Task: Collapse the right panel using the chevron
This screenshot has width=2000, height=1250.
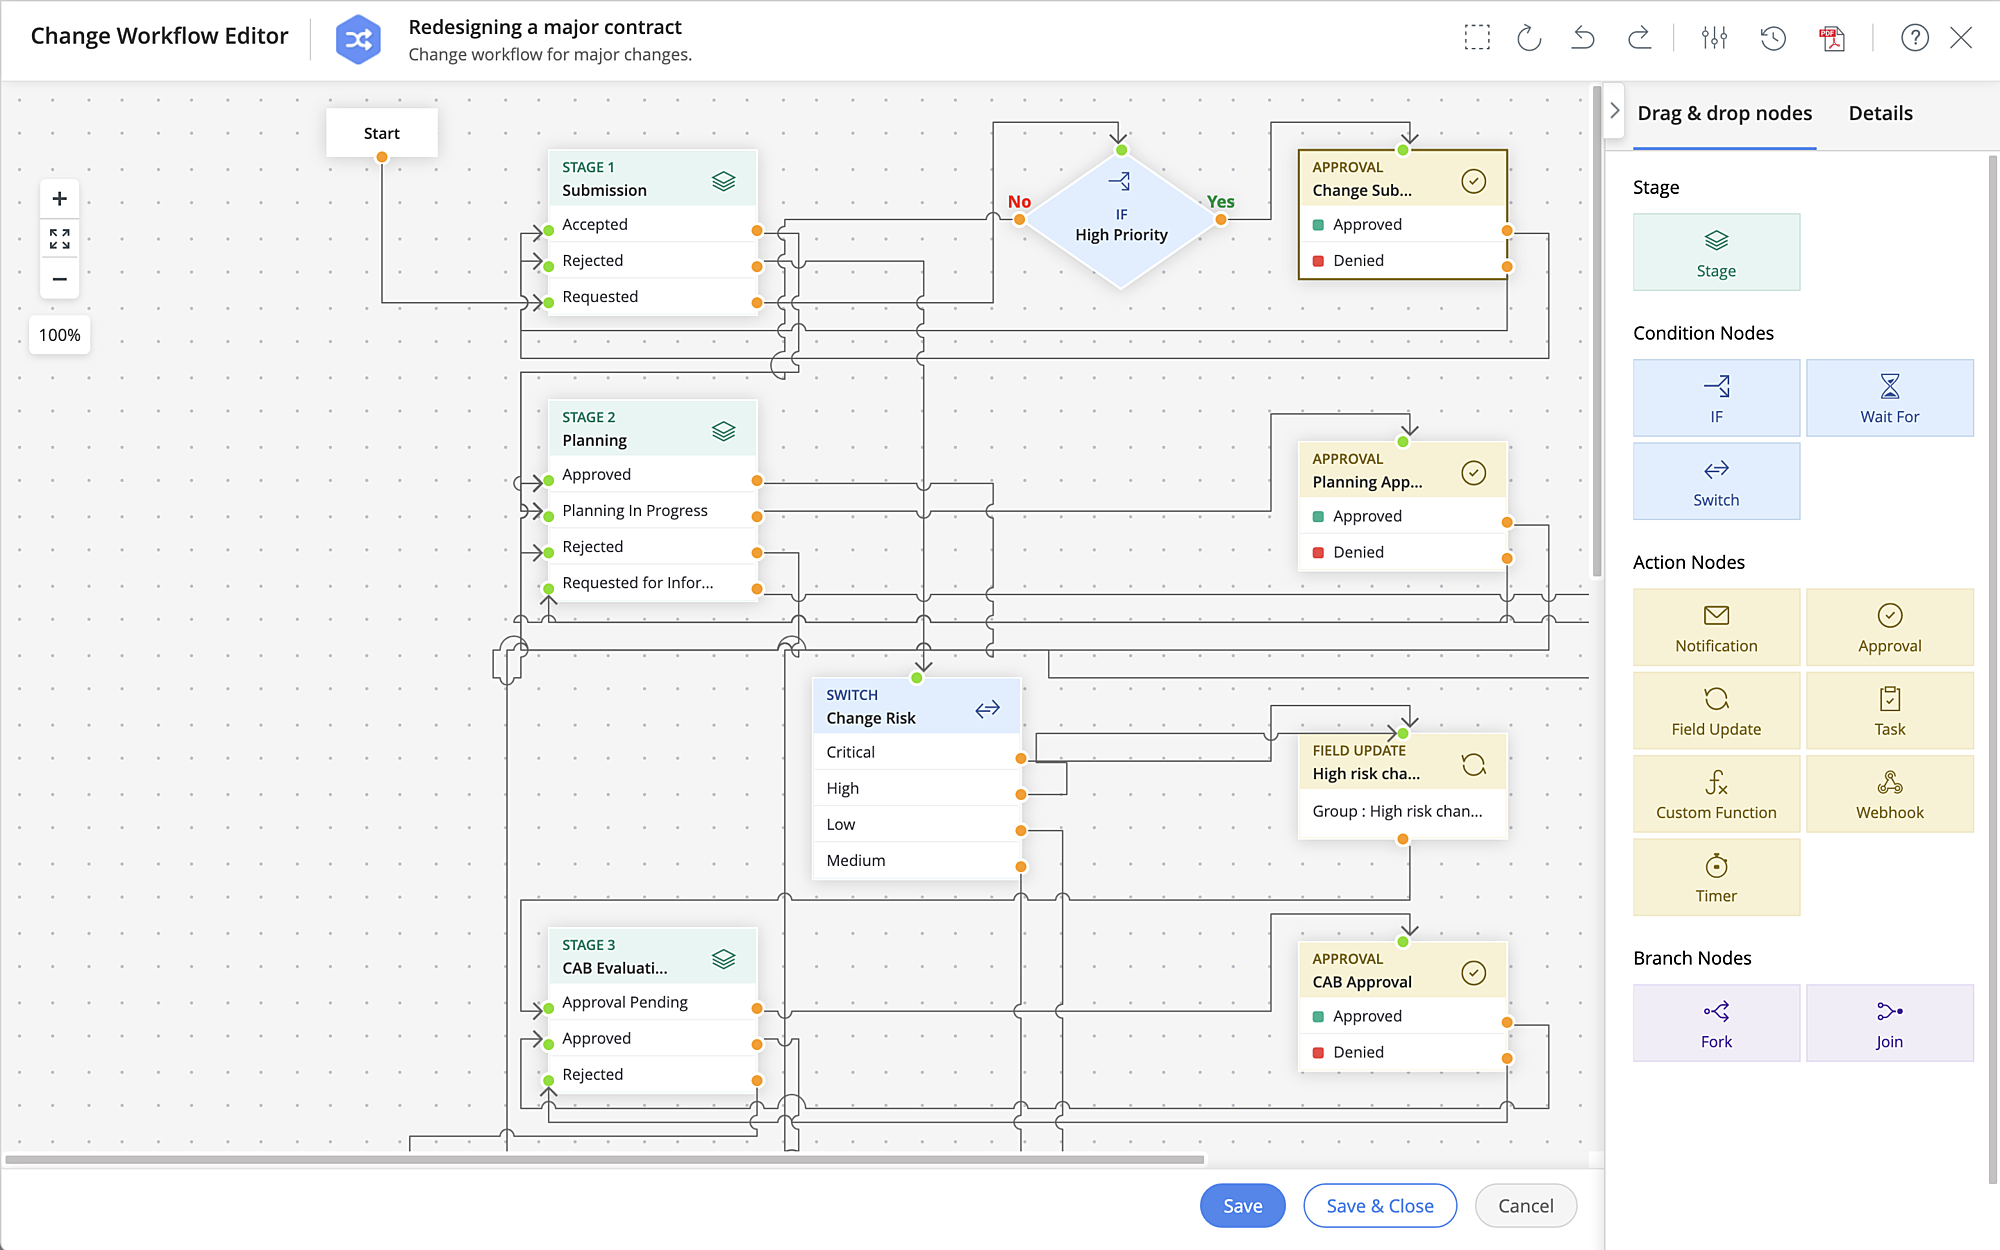Action: tap(1614, 110)
